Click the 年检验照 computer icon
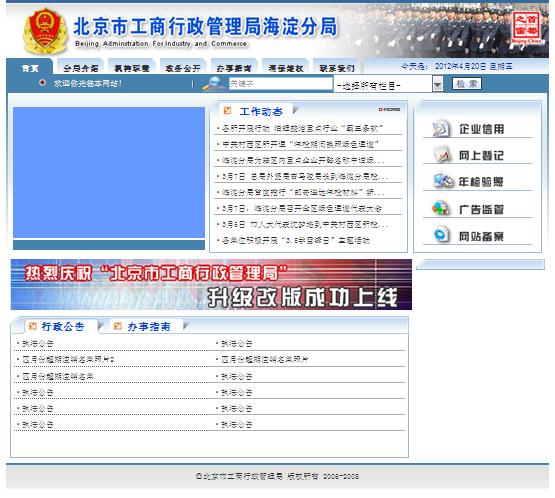Viewport: 555px width, 498px height. 443,181
